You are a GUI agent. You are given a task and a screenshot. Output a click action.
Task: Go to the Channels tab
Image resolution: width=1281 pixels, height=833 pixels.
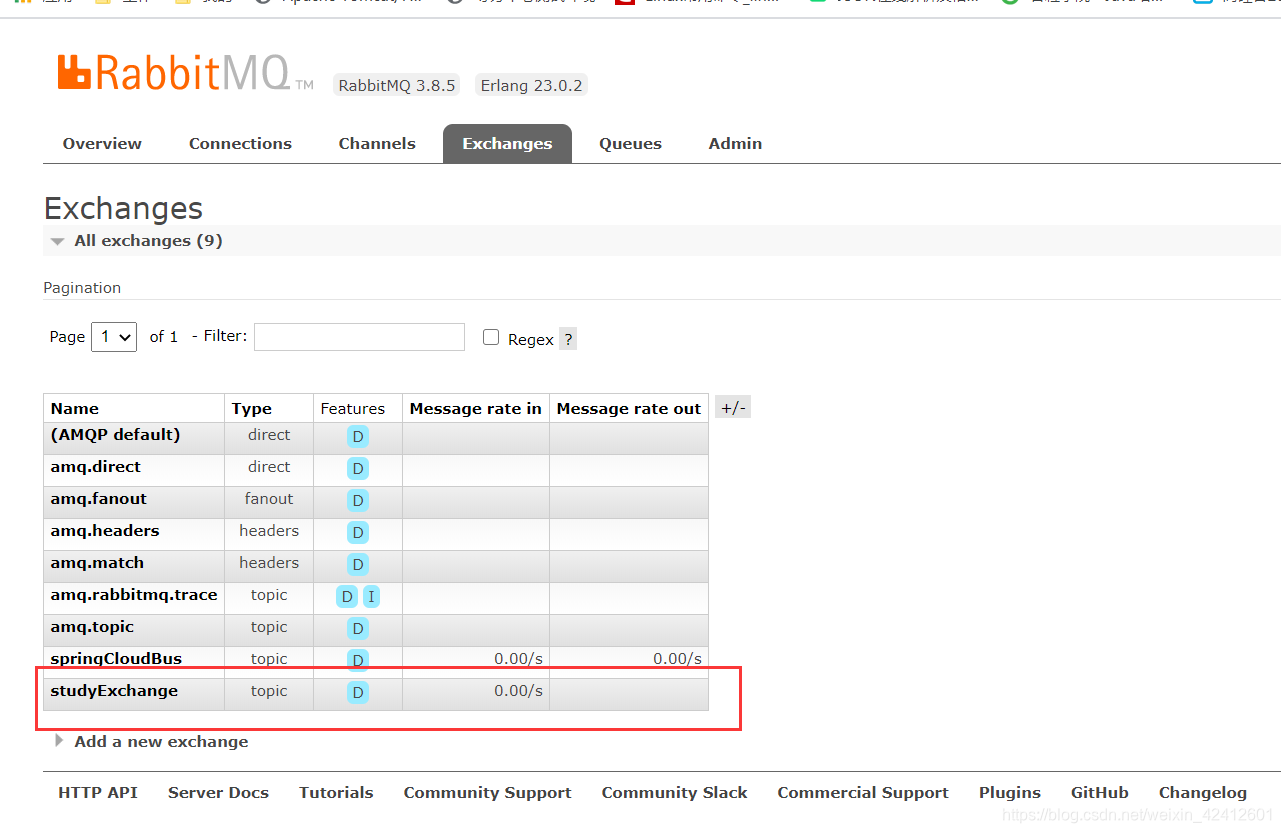click(377, 144)
